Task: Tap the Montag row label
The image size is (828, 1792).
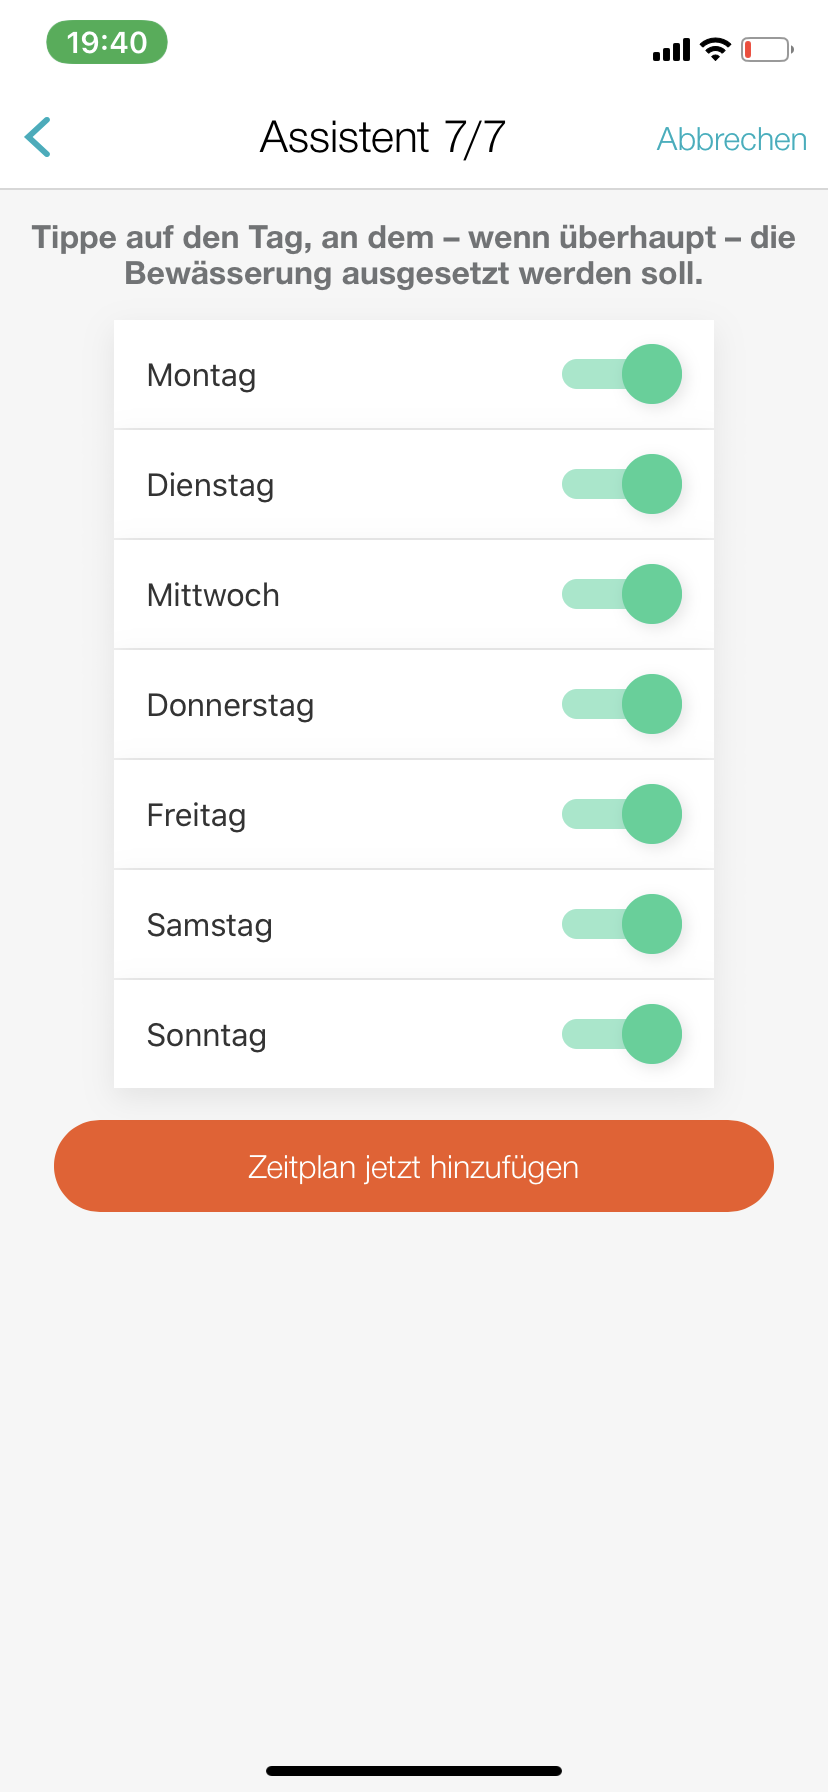Action: pyautogui.click(x=202, y=376)
